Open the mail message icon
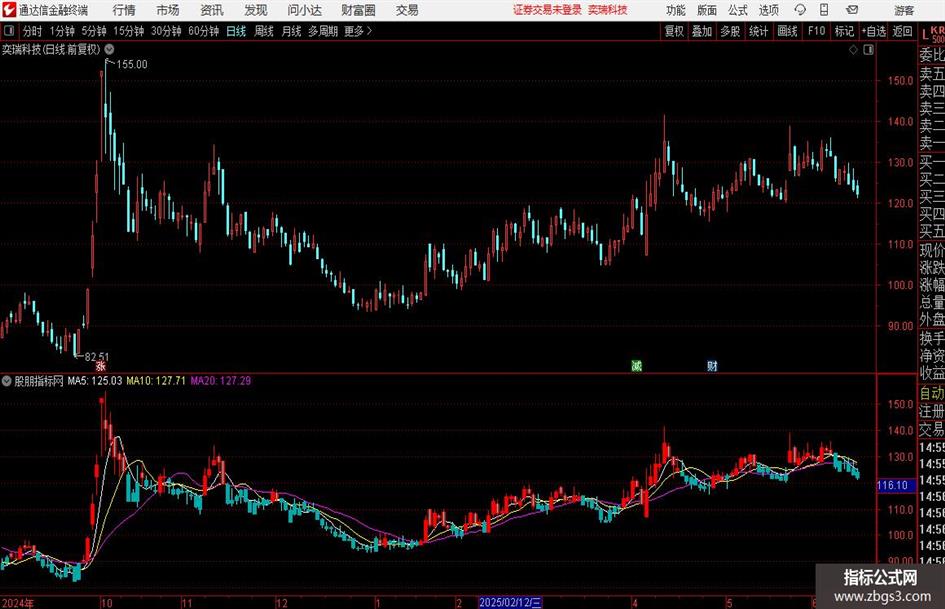 (852, 10)
